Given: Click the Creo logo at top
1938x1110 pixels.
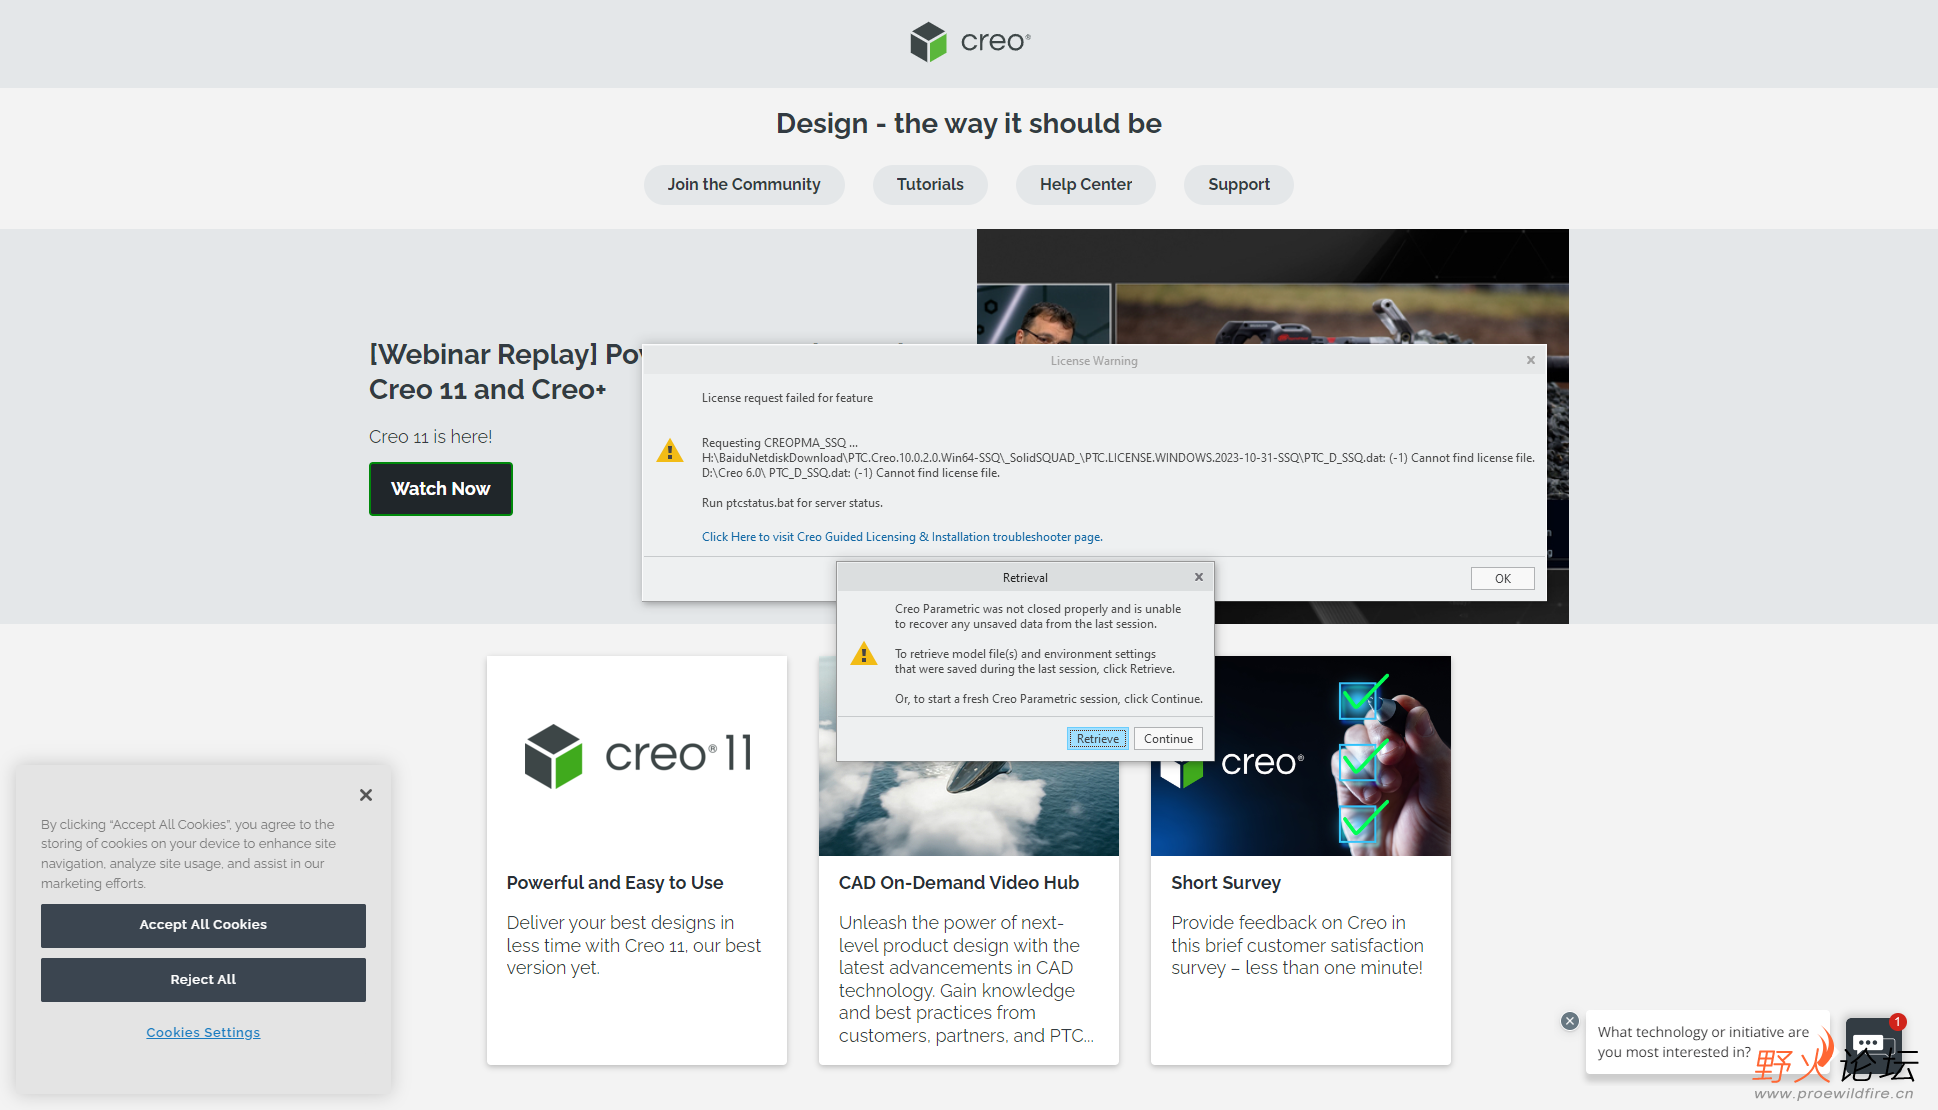Looking at the screenshot, I should click(x=969, y=42).
